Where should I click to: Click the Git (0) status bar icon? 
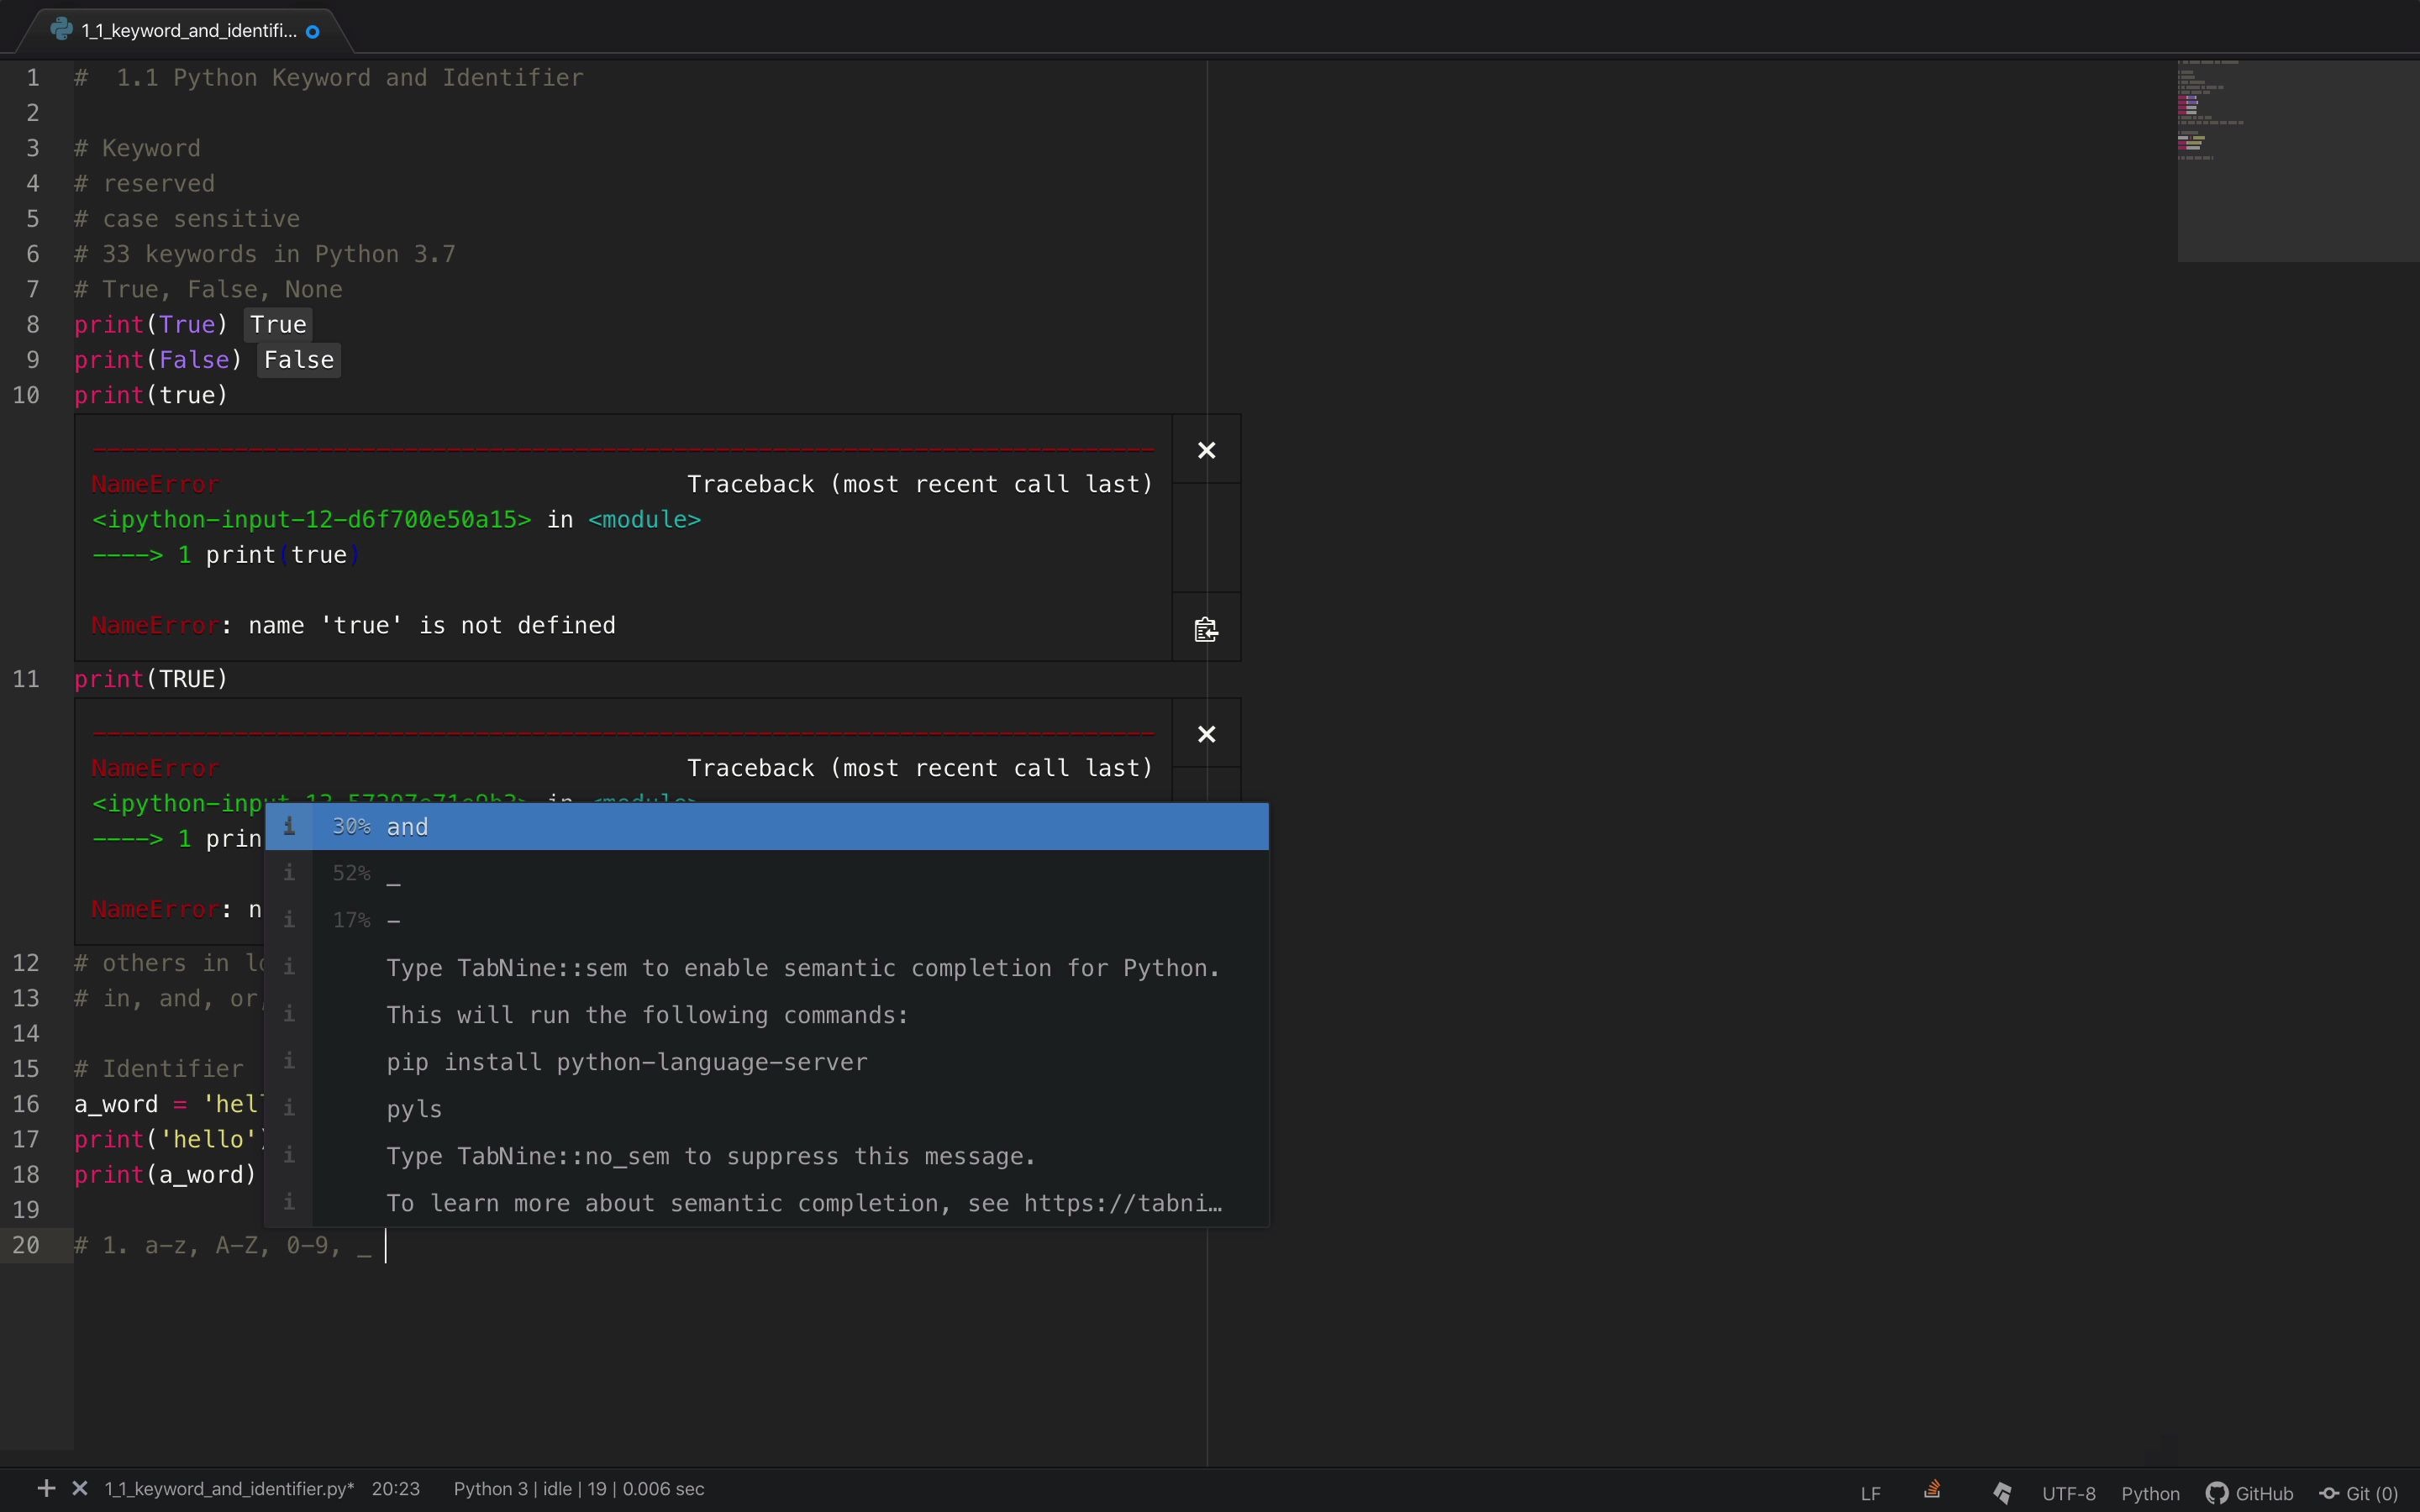coord(2357,1490)
